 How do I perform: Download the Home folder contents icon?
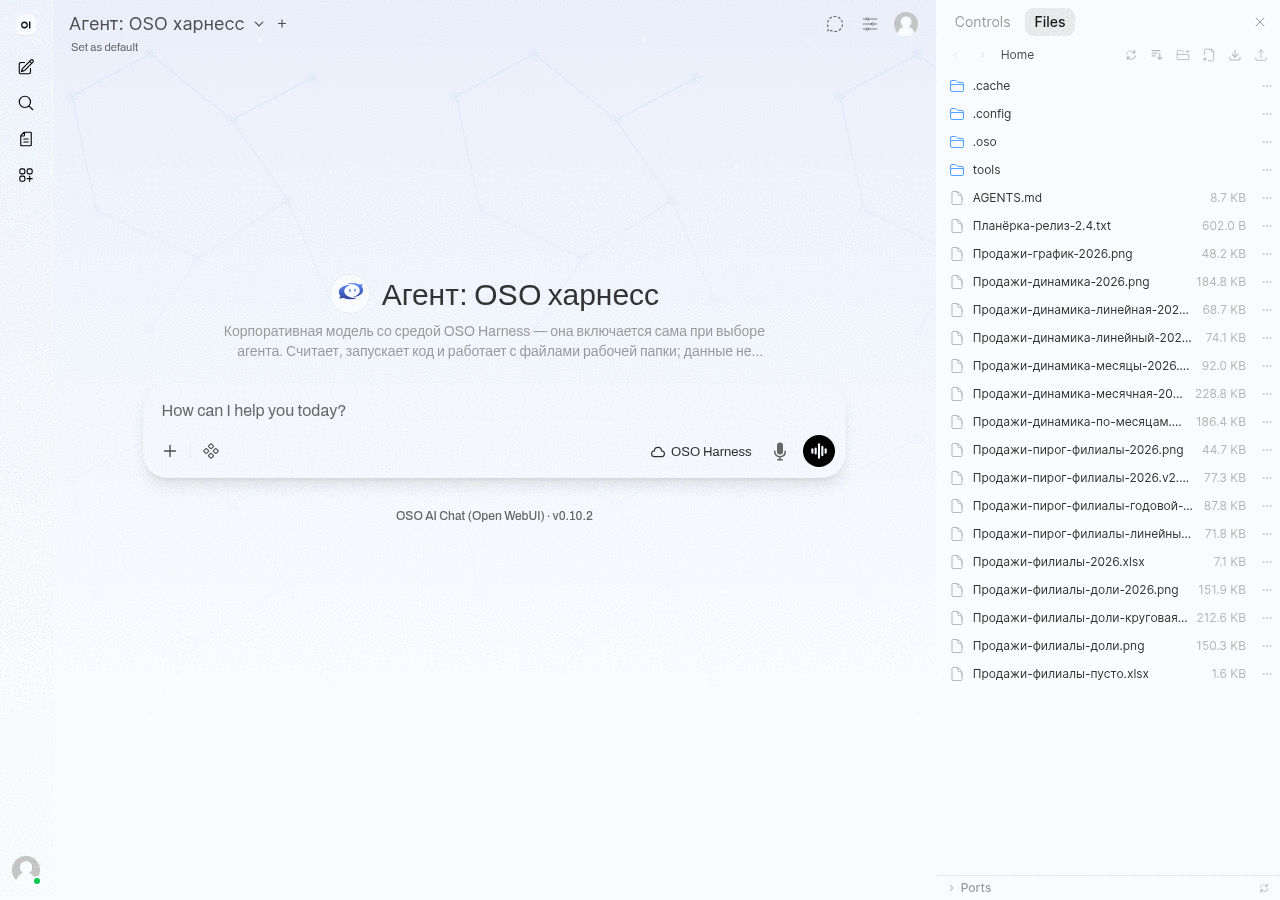(1235, 55)
